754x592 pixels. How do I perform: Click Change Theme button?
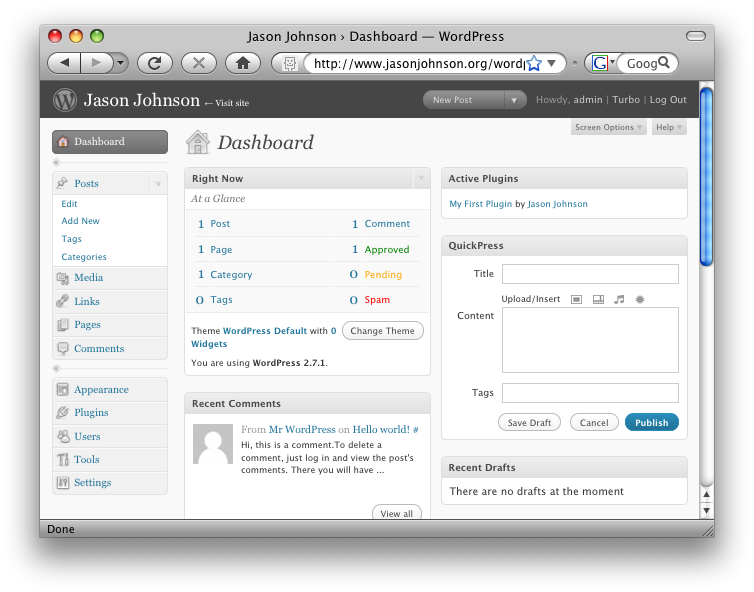pos(382,331)
